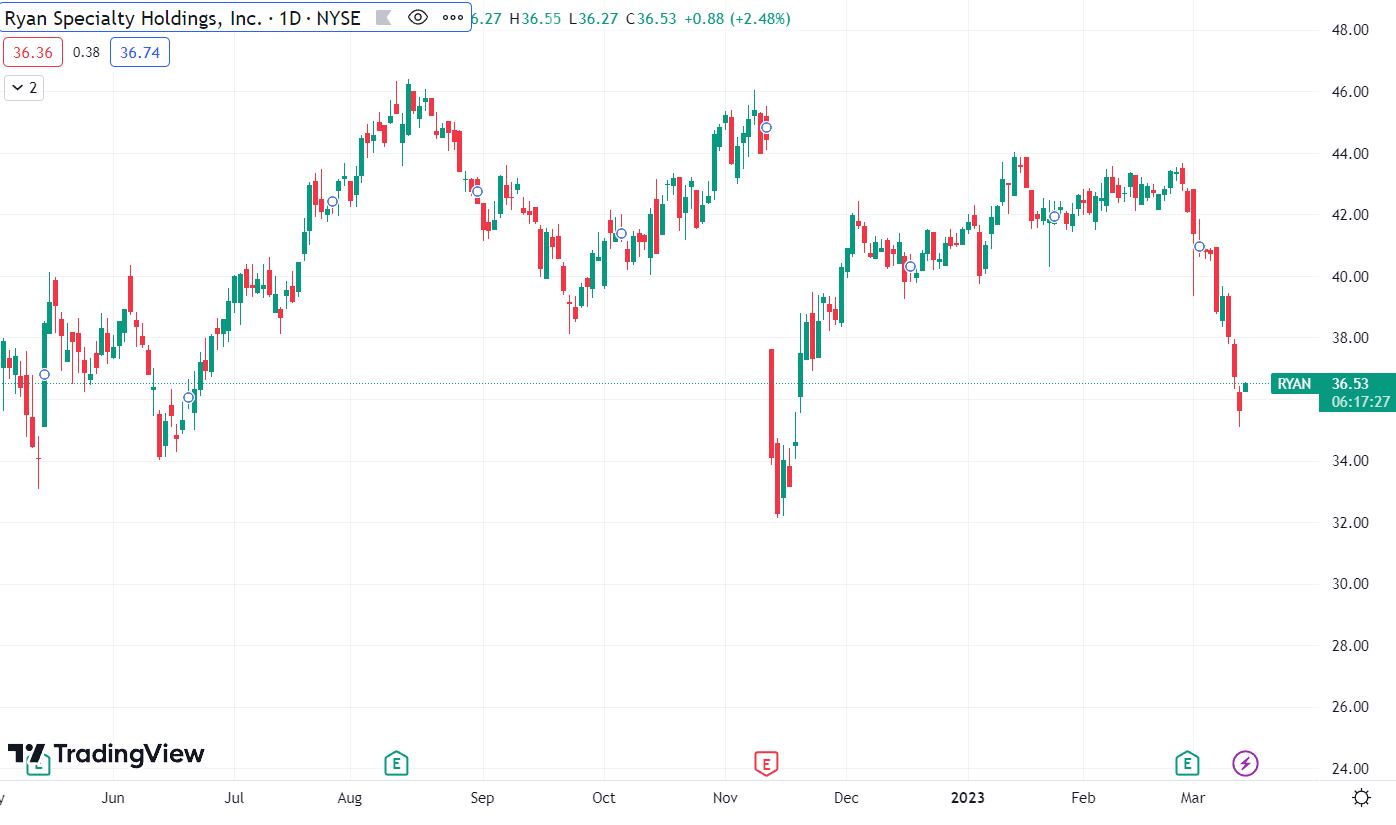1396x825 pixels.
Task: Click the Jul label on the time axis
Action: (x=234, y=798)
